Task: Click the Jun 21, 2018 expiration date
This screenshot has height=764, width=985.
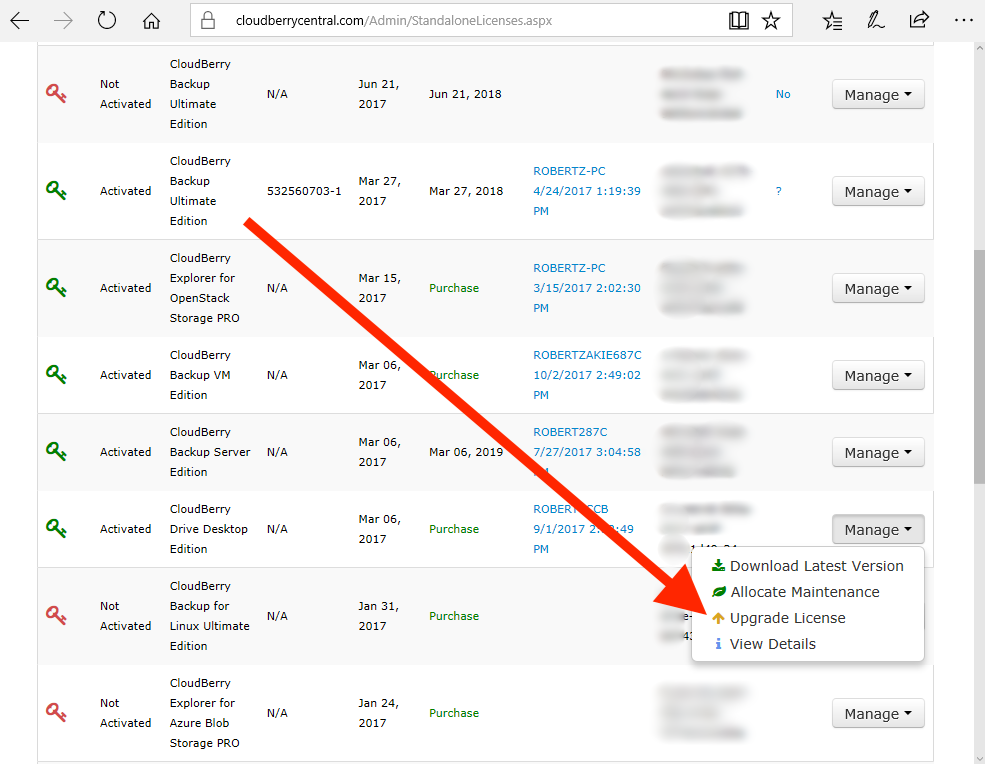Action: [x=465, y=94]
